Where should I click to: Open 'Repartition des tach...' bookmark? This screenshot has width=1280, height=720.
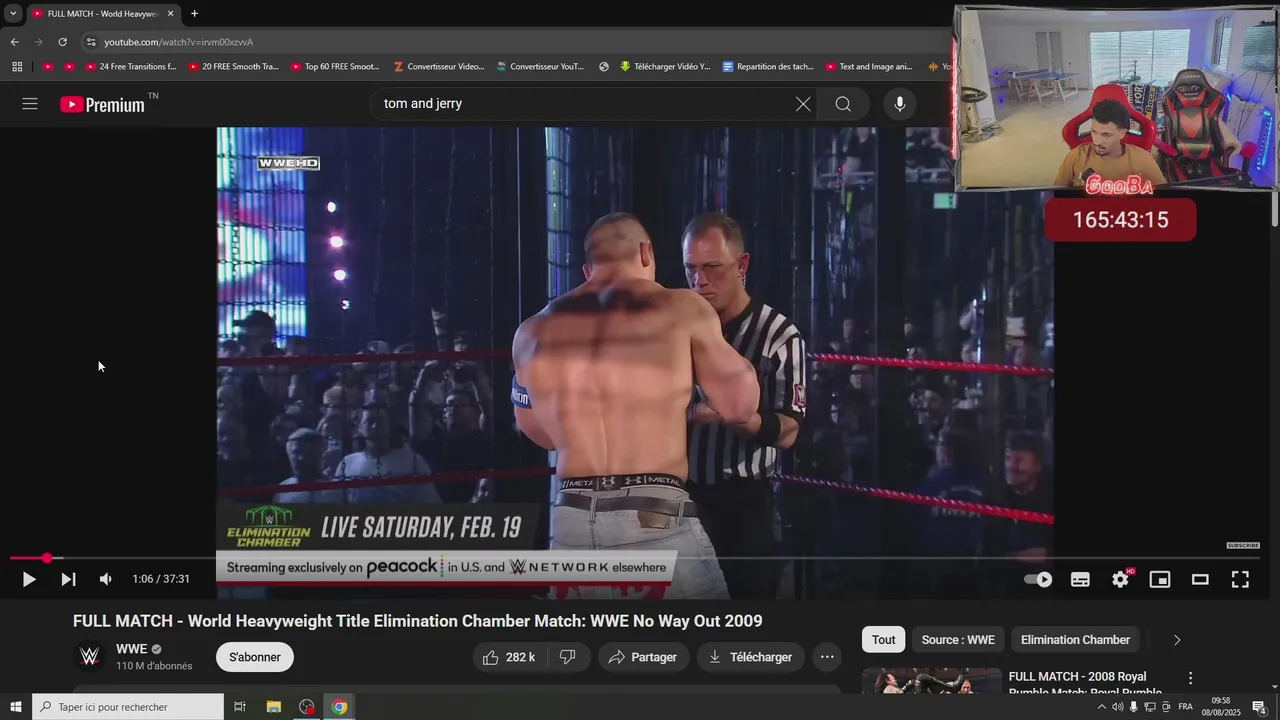(x=768, y=67)
